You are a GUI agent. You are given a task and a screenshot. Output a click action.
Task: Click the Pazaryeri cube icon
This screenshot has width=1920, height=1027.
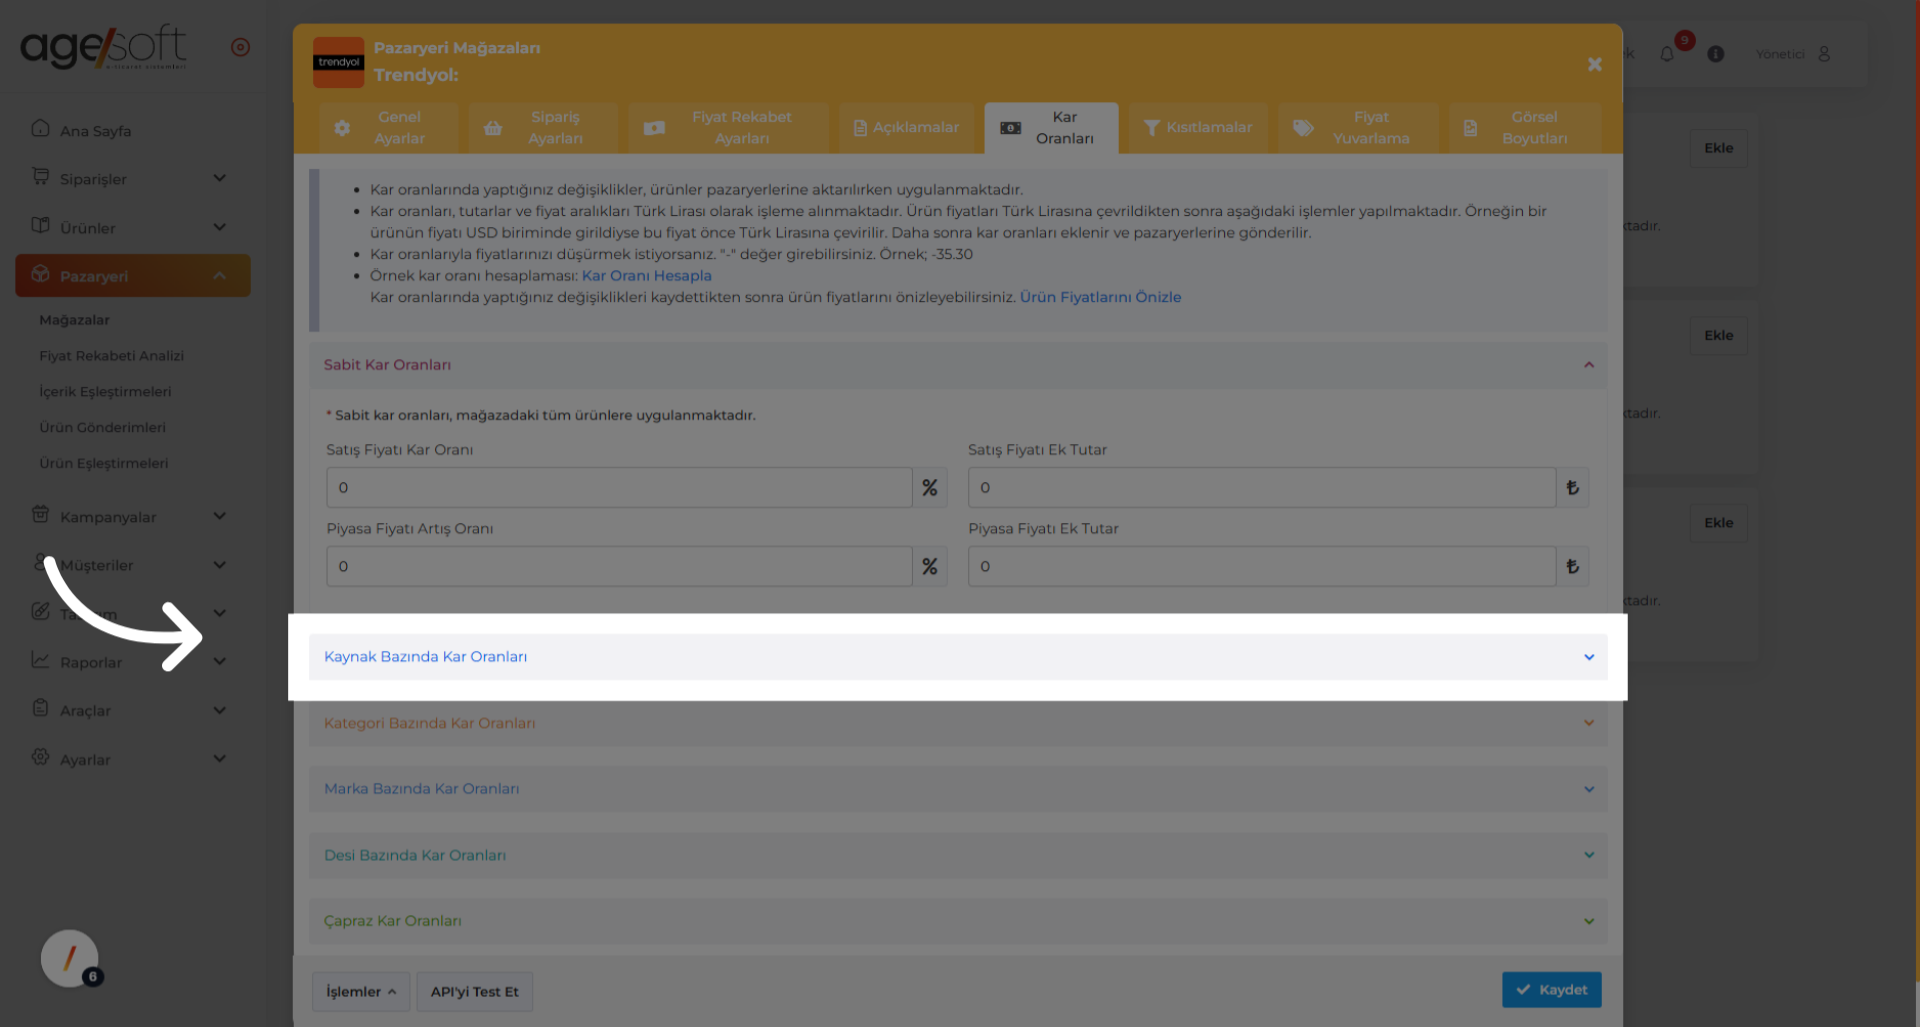click(40, 274)
